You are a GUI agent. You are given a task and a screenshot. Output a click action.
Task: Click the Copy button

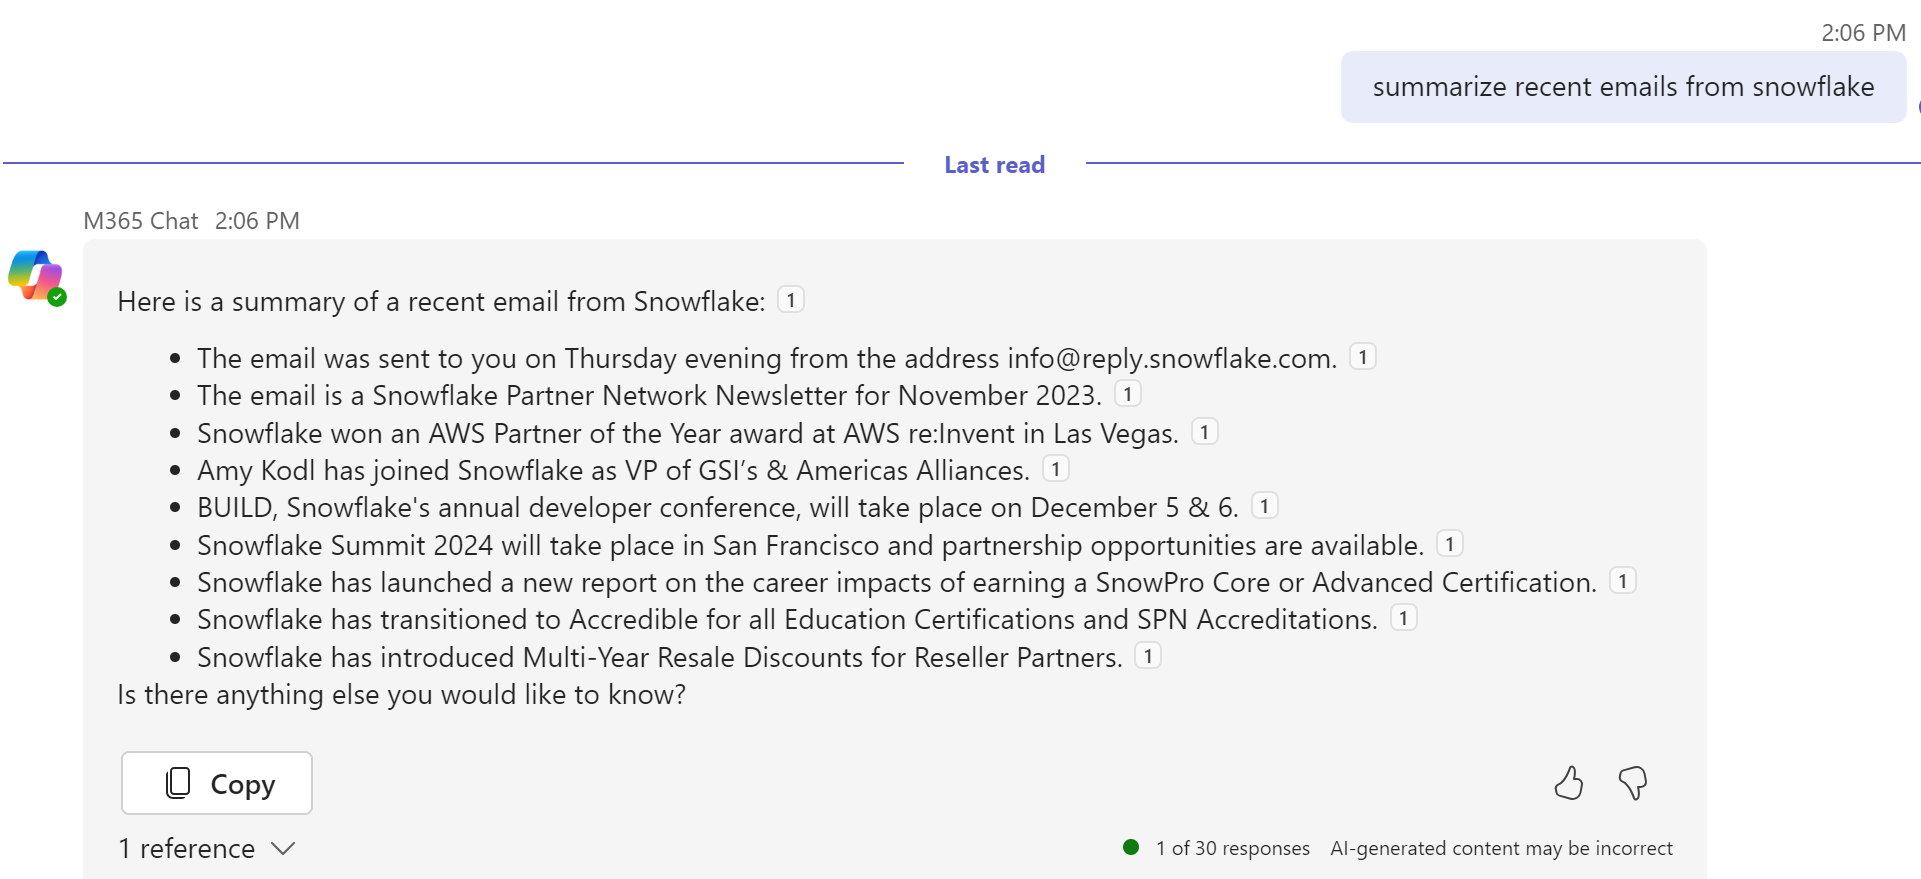[x=217, y=783]
